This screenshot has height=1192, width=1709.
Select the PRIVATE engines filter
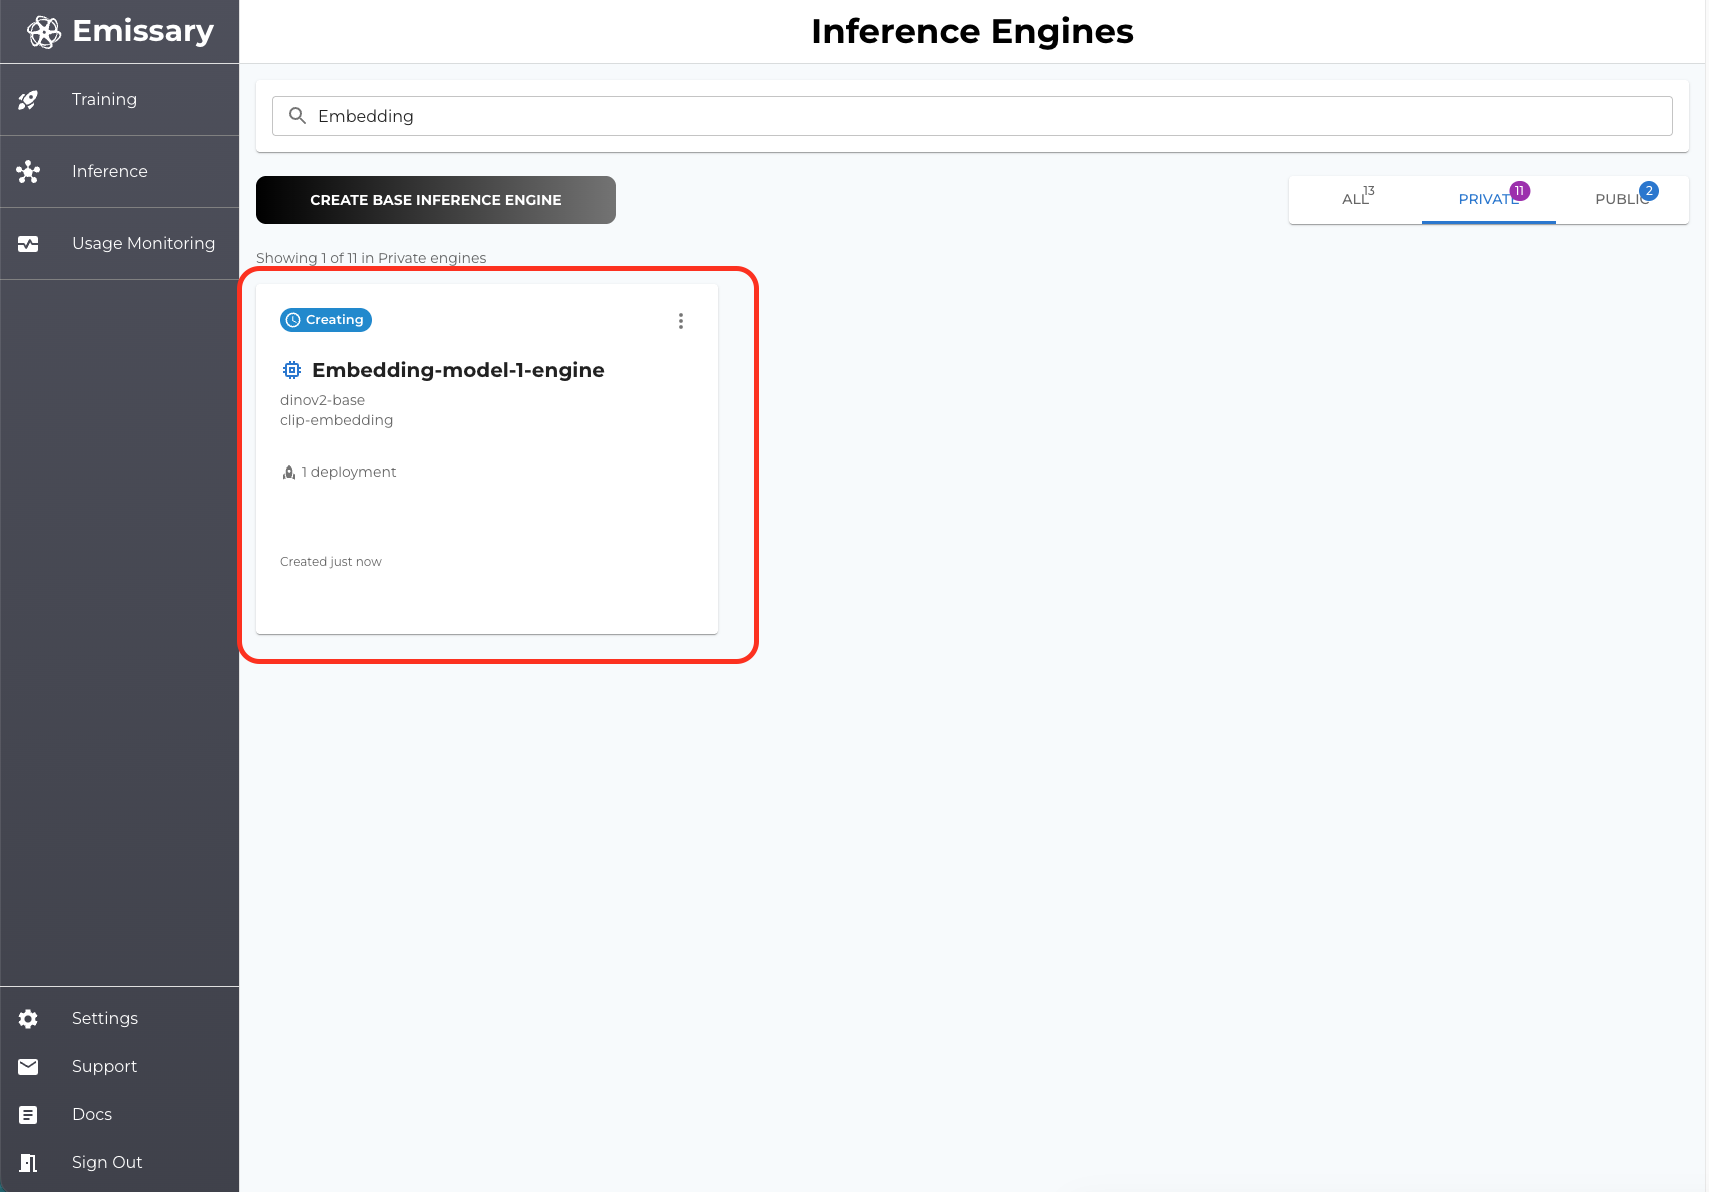1487,199
